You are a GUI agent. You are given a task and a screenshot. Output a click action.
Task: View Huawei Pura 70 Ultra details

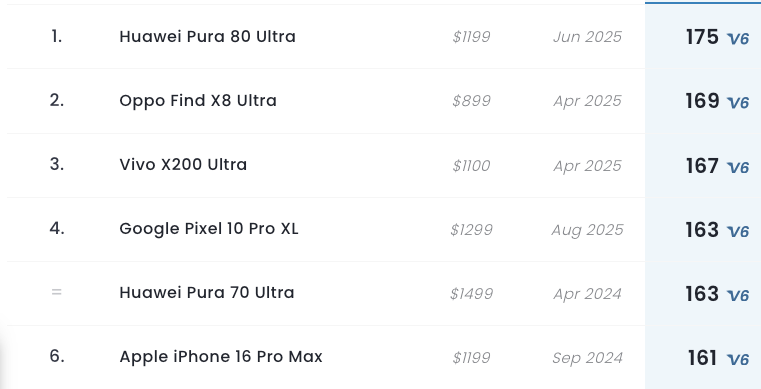(x=207, y=292)
